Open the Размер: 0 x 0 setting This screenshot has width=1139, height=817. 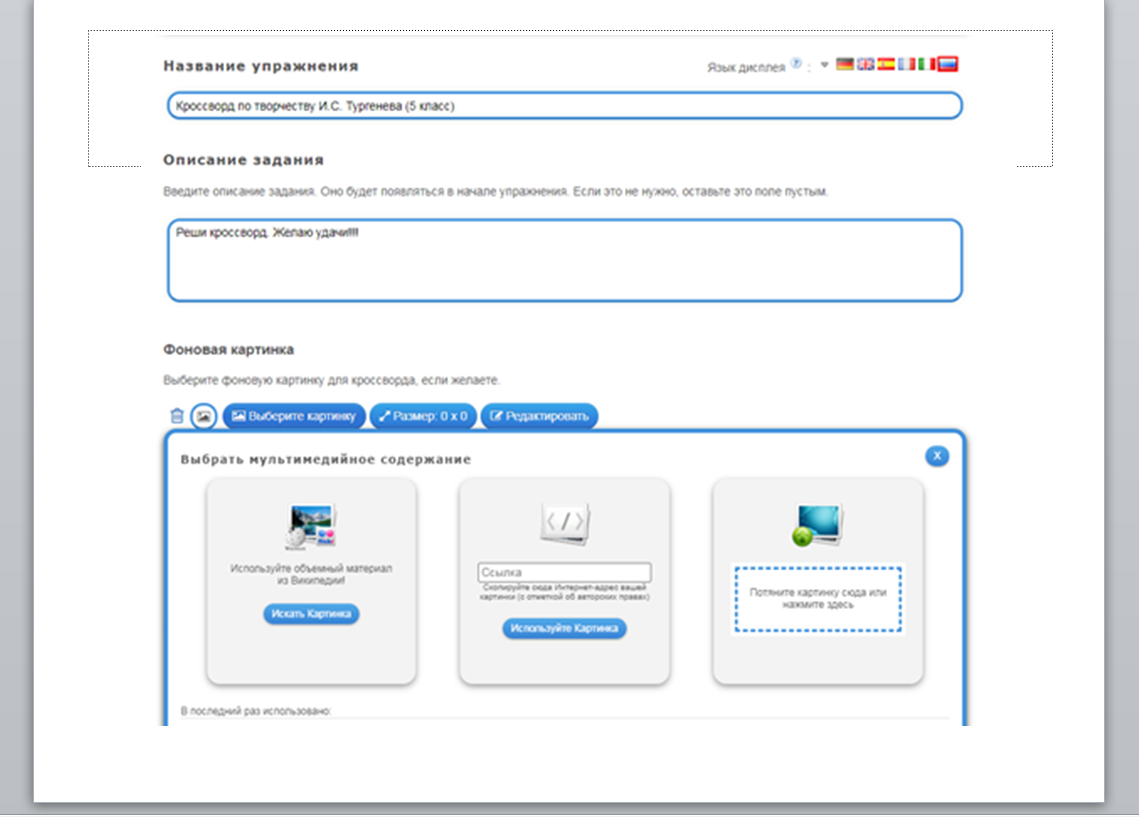point(422,416)
